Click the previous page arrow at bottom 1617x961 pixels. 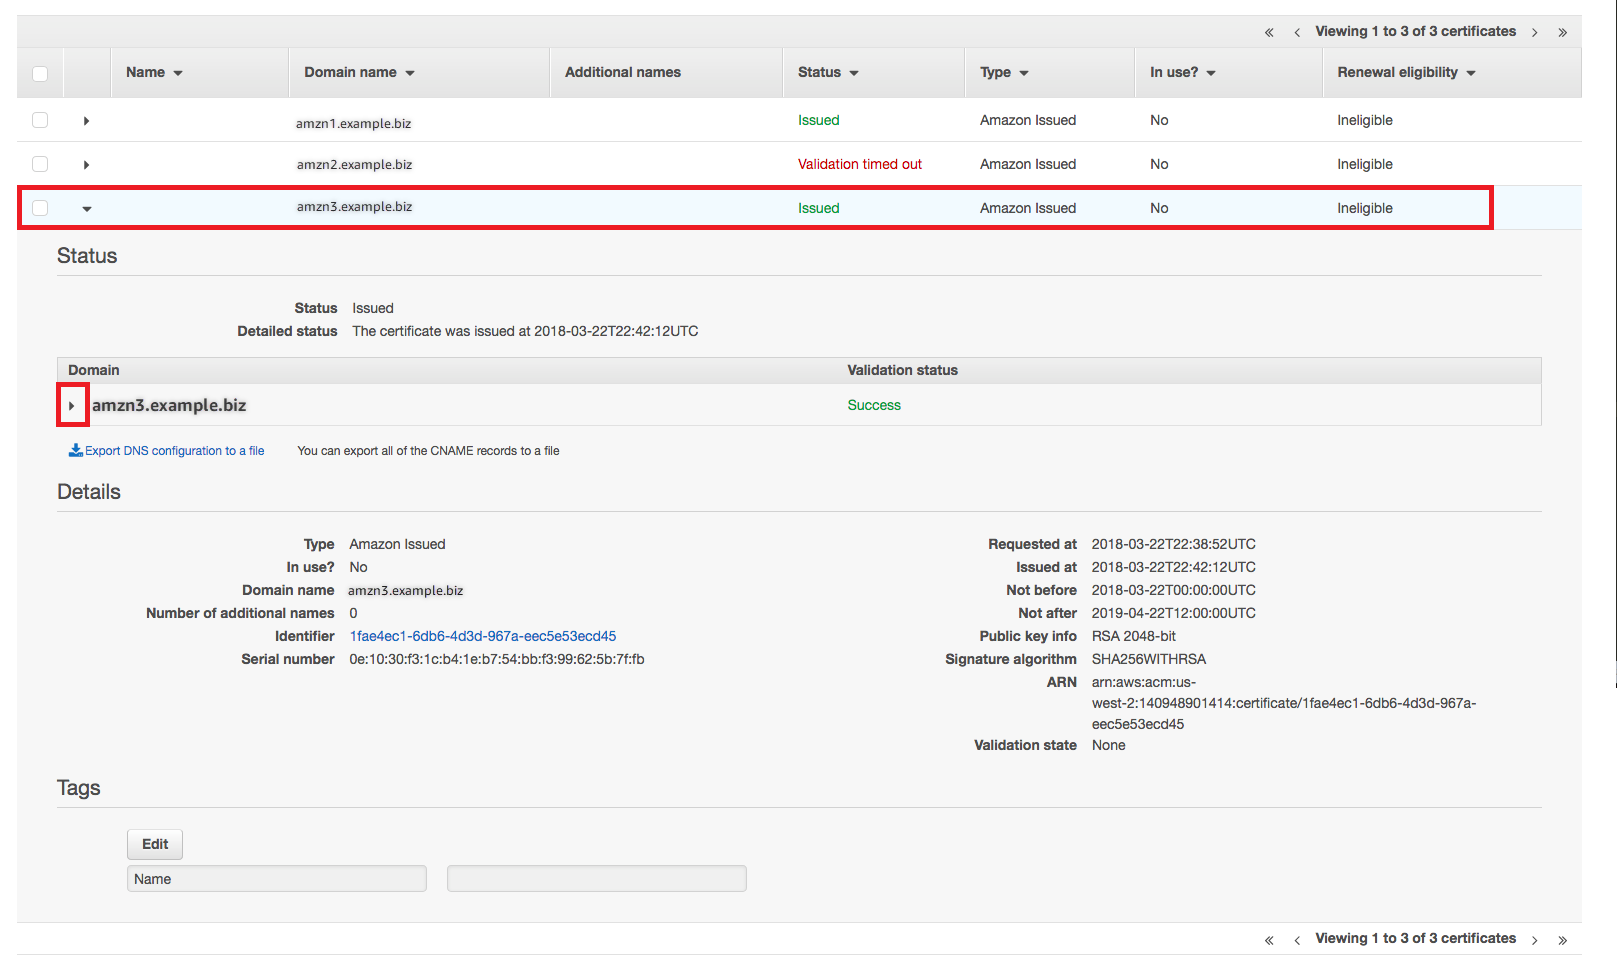pos(1296,938)
